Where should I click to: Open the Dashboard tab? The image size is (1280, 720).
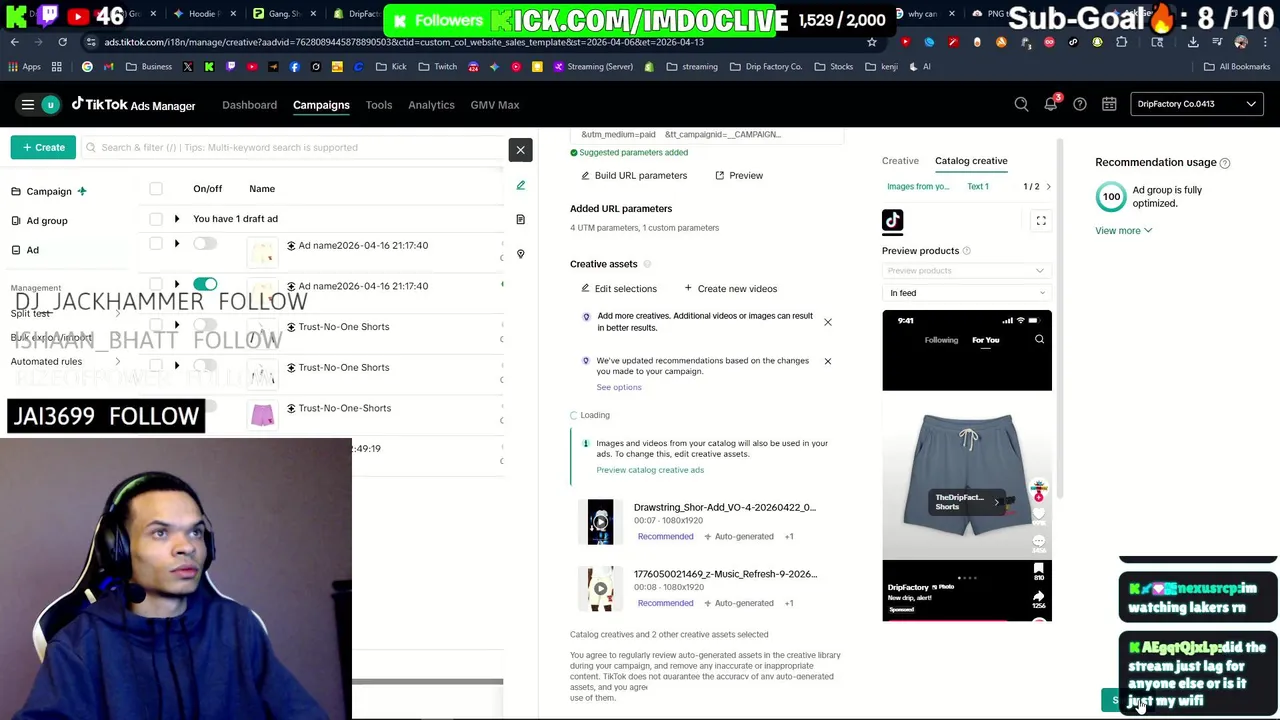pos(249,105)
